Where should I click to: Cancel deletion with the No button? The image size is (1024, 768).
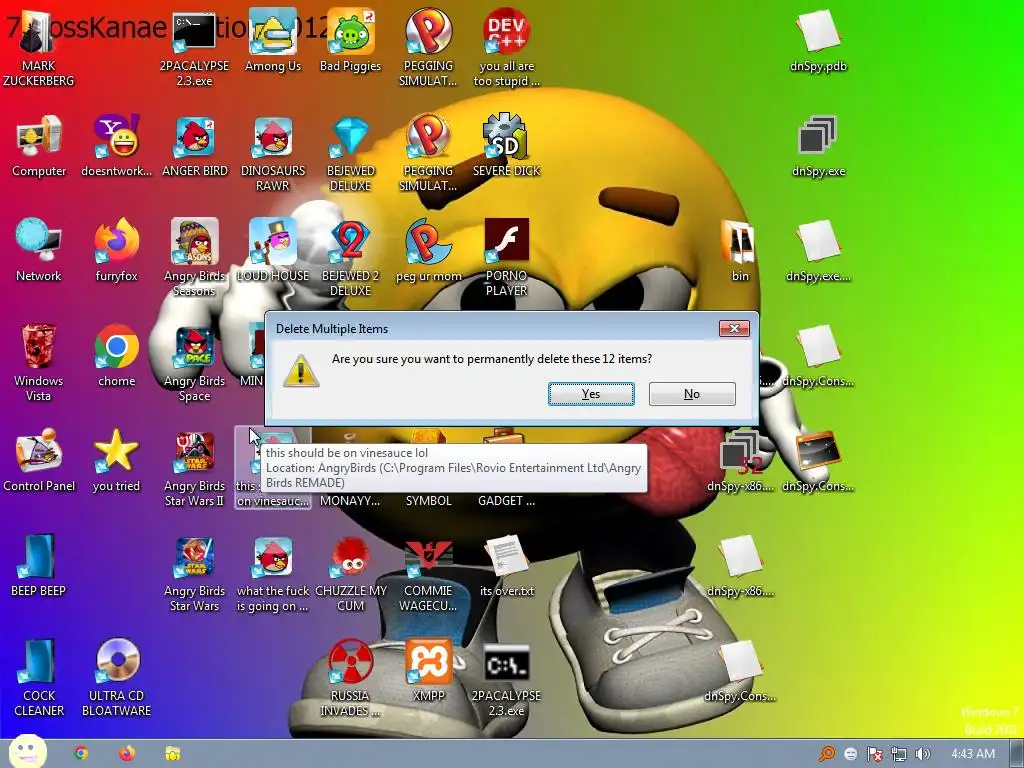(x=692, y=394)
